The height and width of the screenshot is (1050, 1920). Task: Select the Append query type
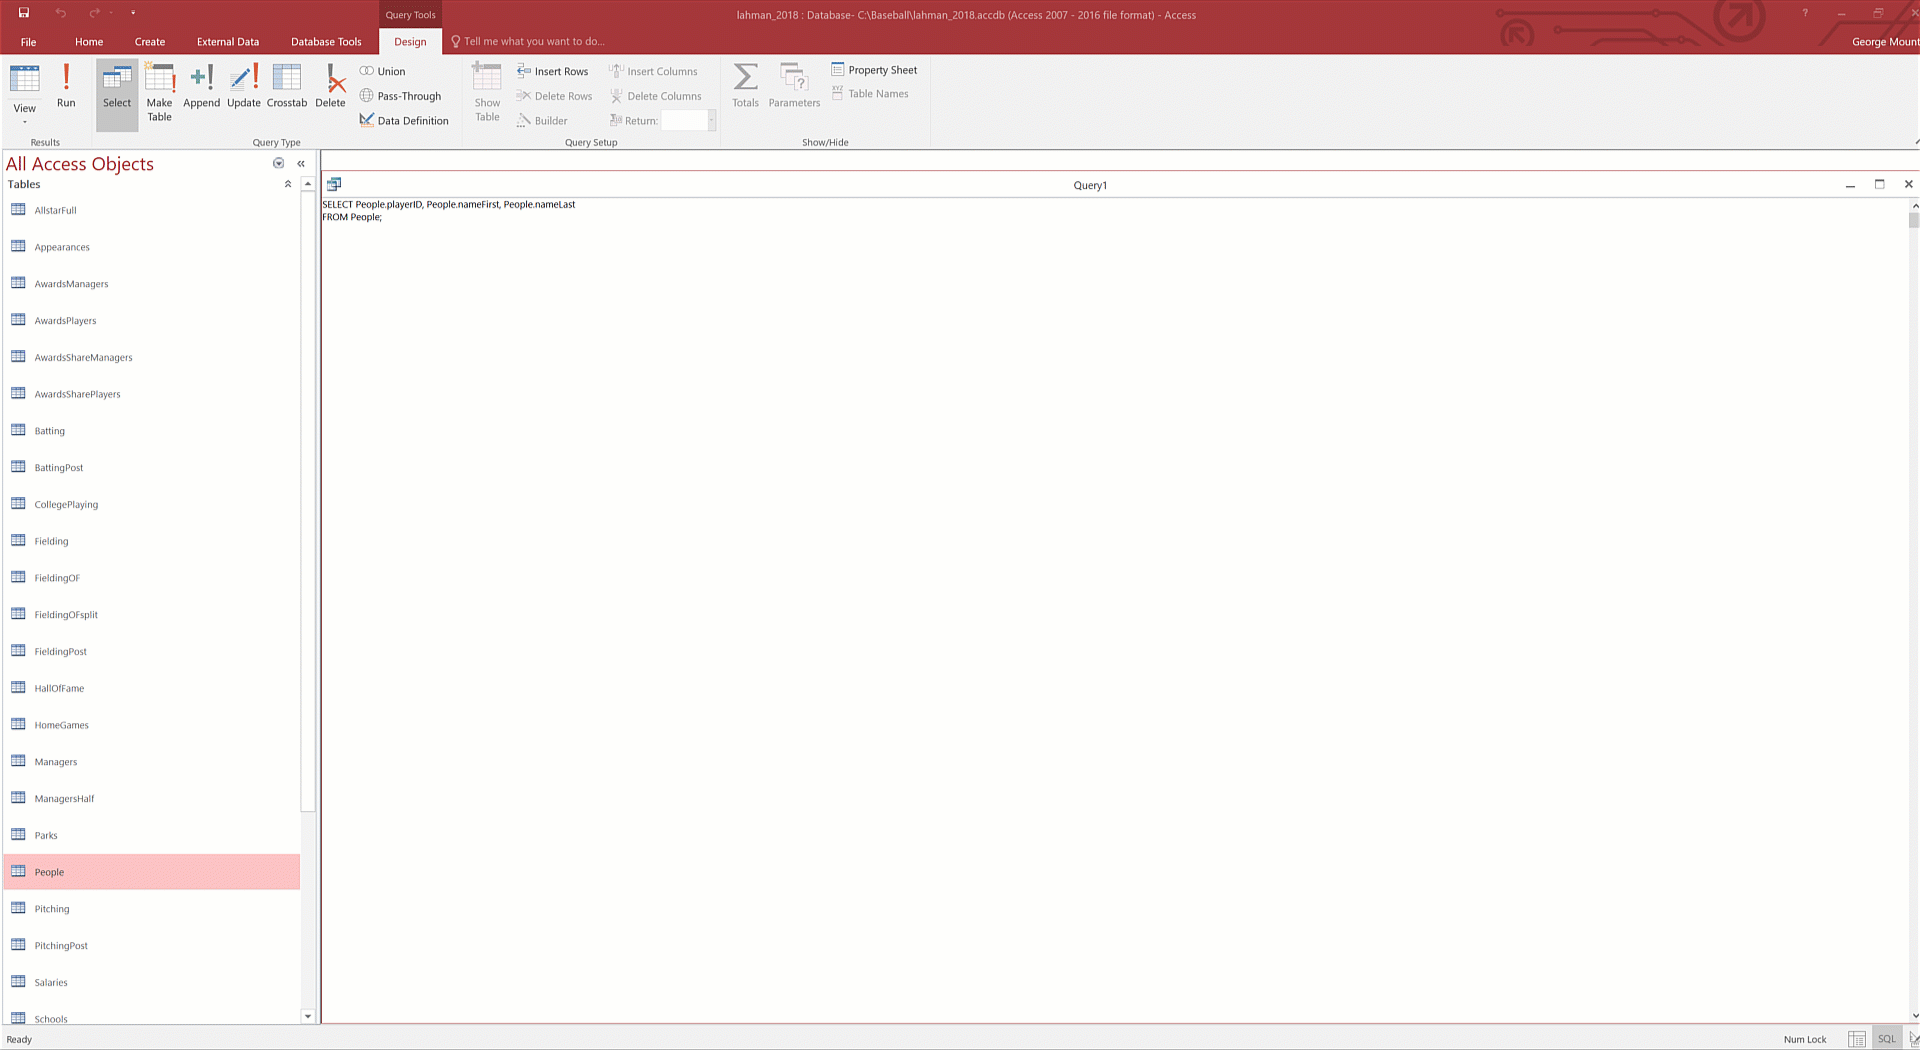click(x=201, y=86)
